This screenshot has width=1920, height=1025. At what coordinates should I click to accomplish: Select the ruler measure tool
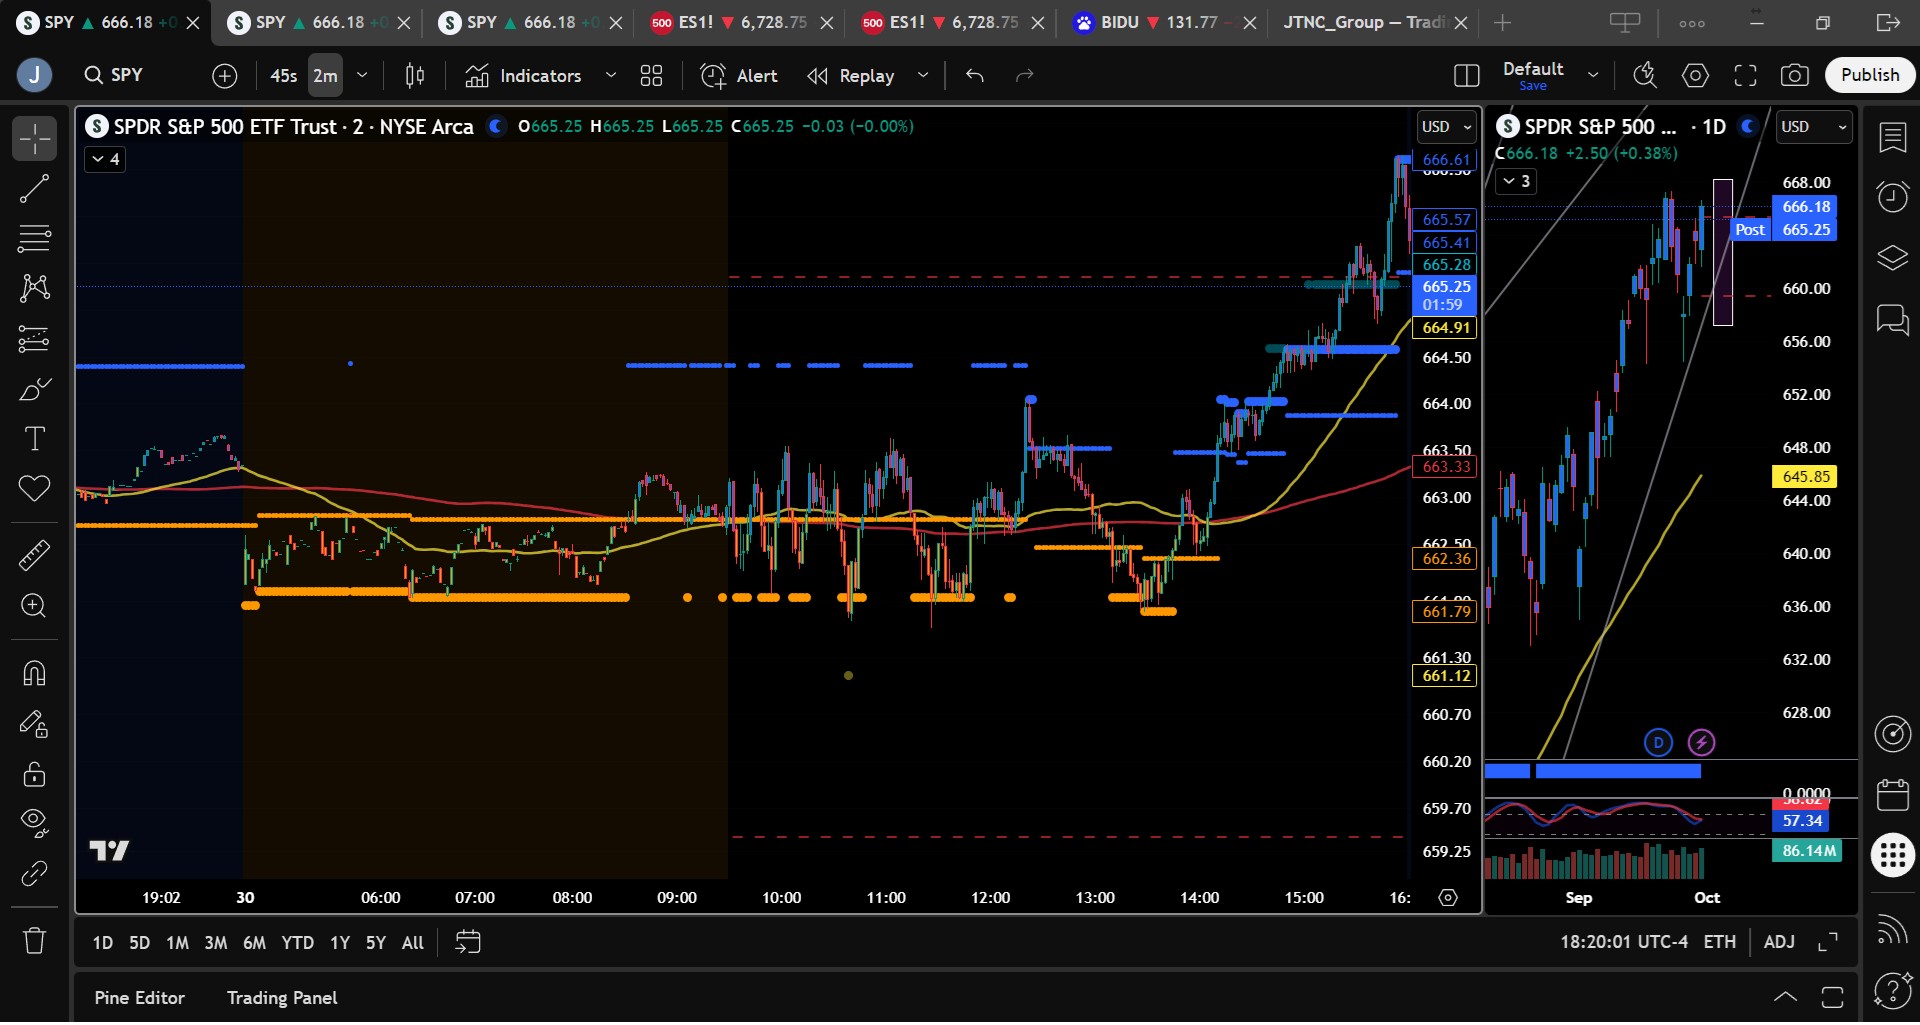click(x=34, y=555)
